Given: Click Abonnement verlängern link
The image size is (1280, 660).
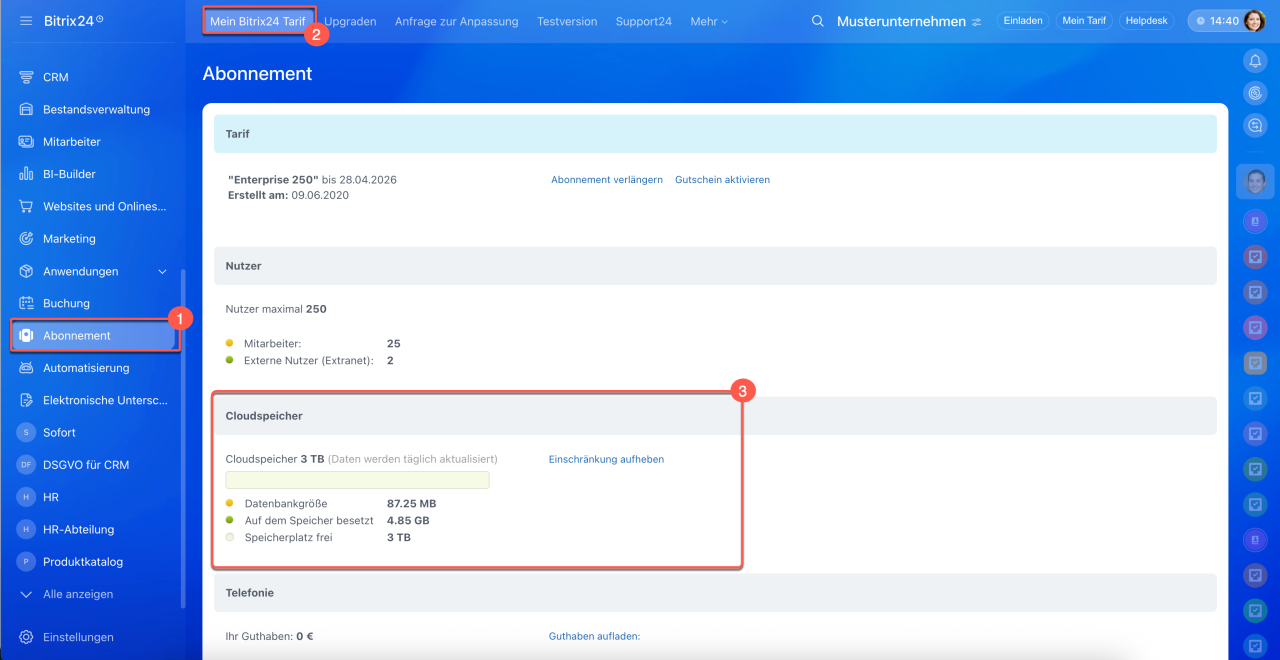Looking at the screenshot, I should point(607,180).
